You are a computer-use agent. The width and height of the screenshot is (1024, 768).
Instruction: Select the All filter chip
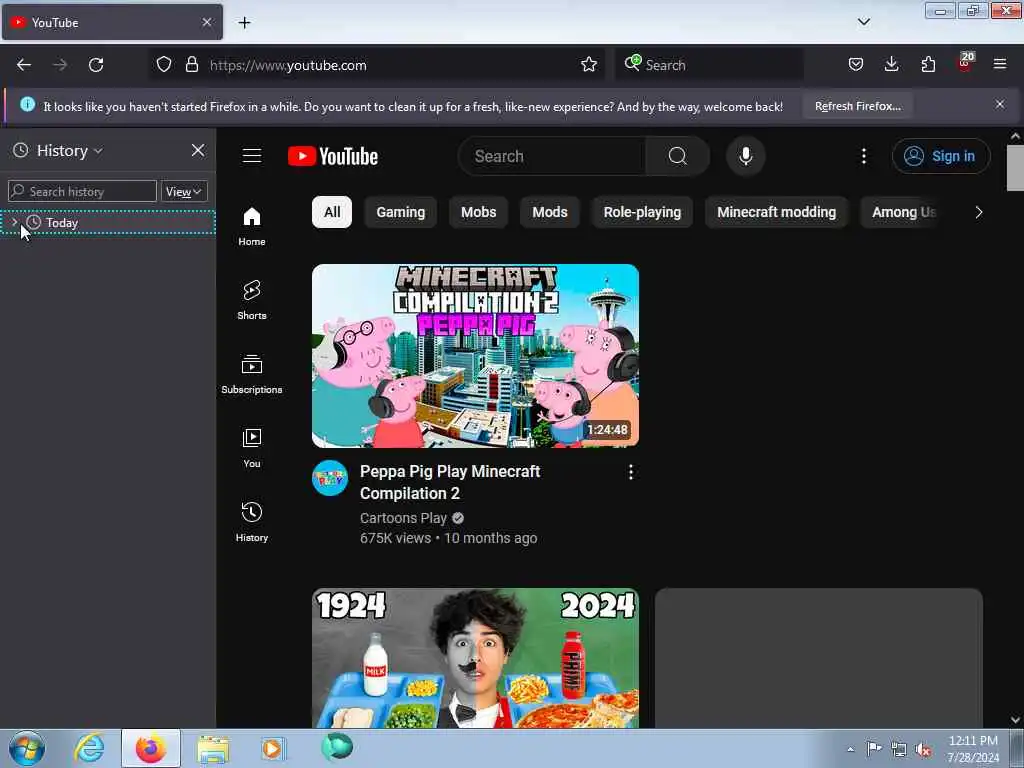(x=332, y=212)
